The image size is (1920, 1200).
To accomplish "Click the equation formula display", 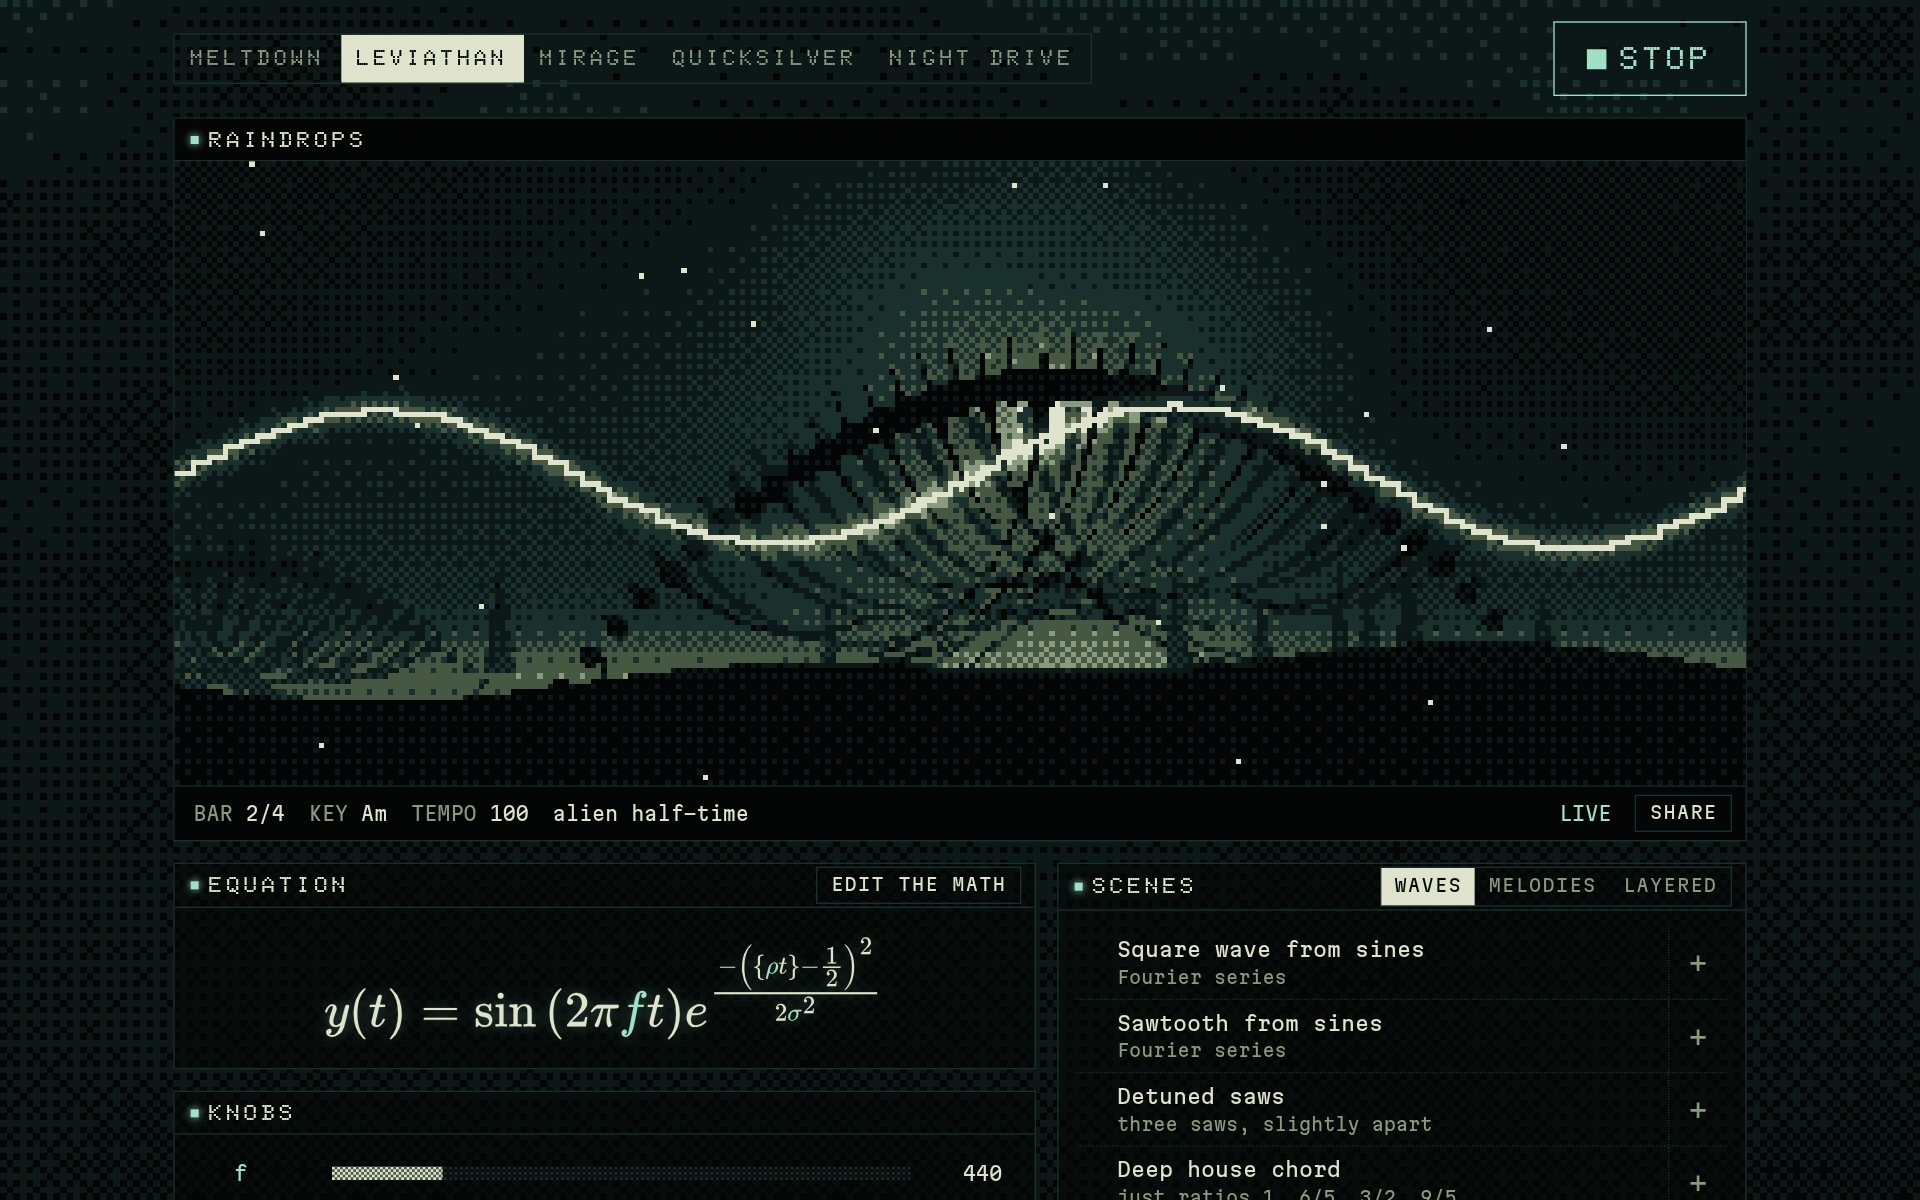I will (x=601, y=989).
